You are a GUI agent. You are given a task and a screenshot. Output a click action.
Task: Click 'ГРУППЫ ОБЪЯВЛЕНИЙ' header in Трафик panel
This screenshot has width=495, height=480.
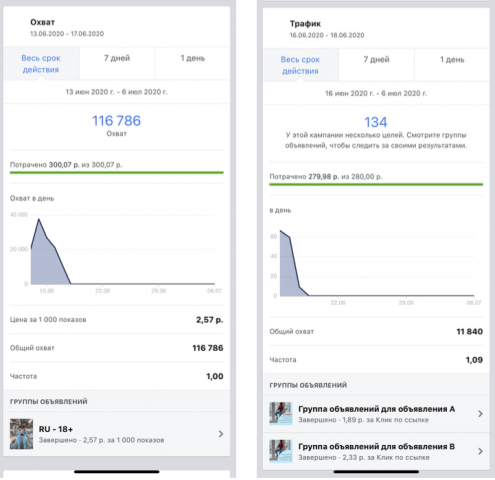click(308, 385)
